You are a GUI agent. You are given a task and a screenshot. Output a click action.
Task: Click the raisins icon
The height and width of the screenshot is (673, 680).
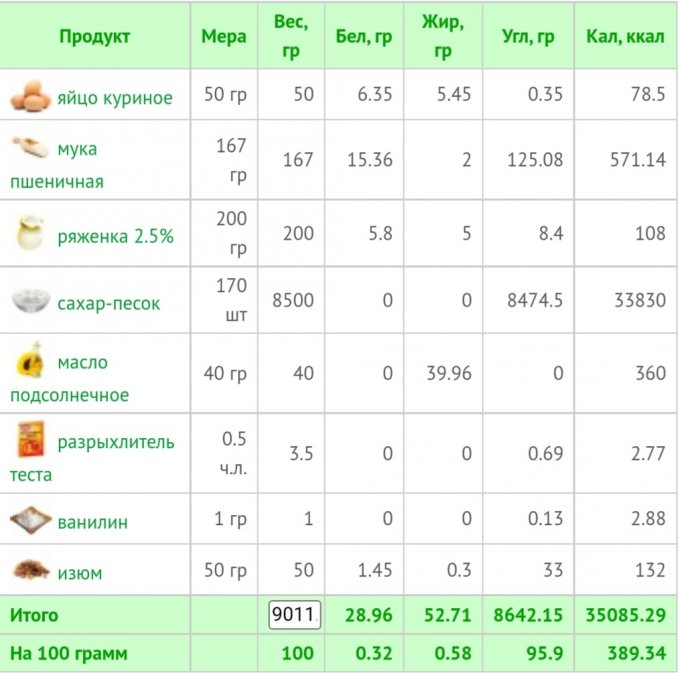(x=30, y=571)
